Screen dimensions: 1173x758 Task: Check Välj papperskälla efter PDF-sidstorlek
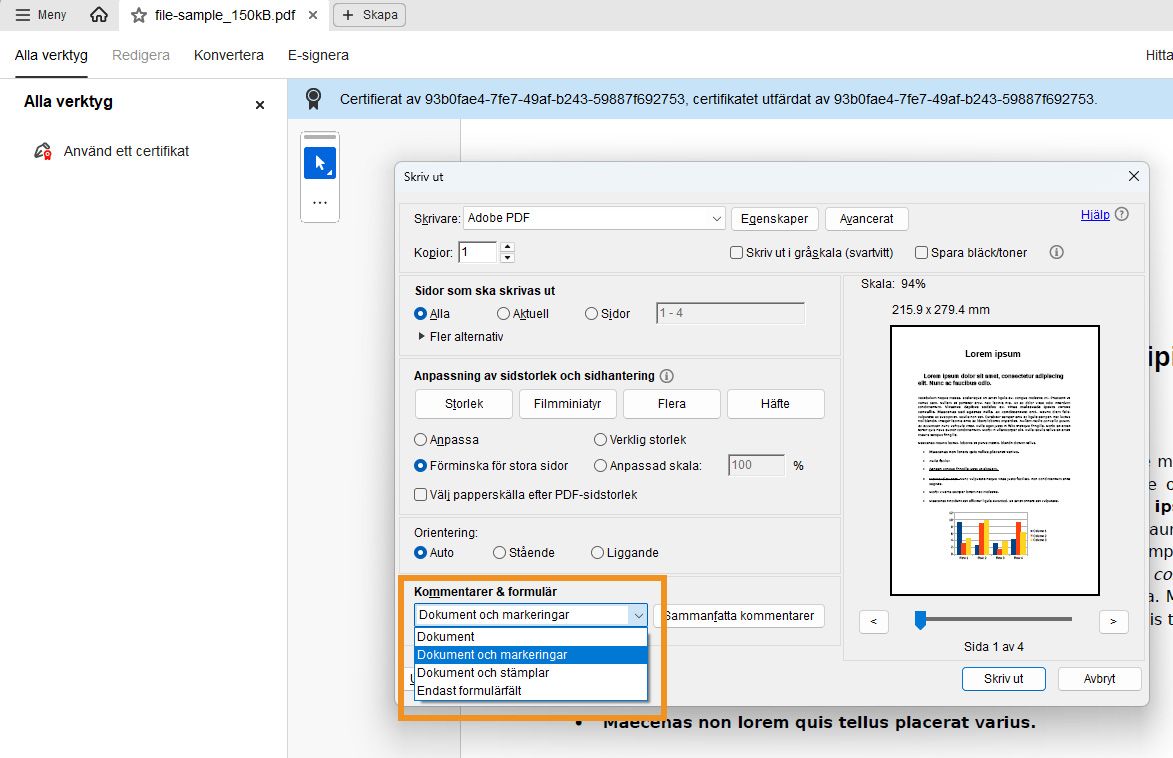[421, 494]
